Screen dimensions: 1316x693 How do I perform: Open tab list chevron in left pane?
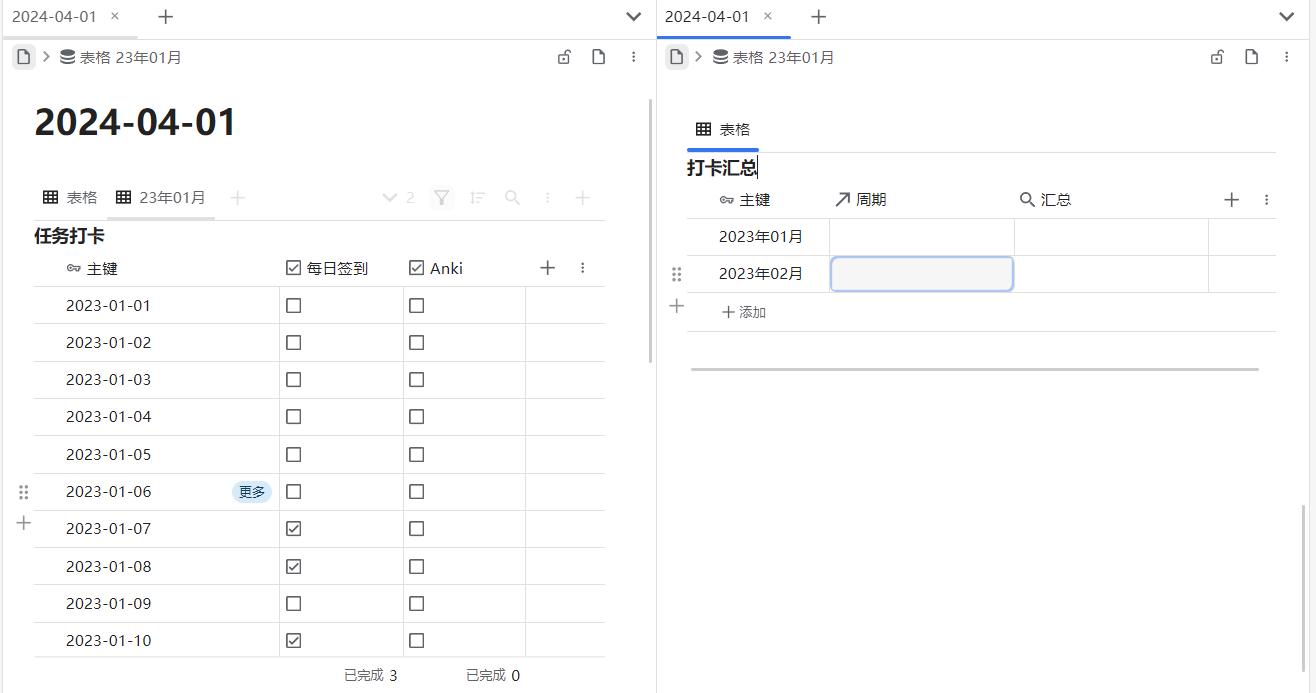[x=633, y=17]
